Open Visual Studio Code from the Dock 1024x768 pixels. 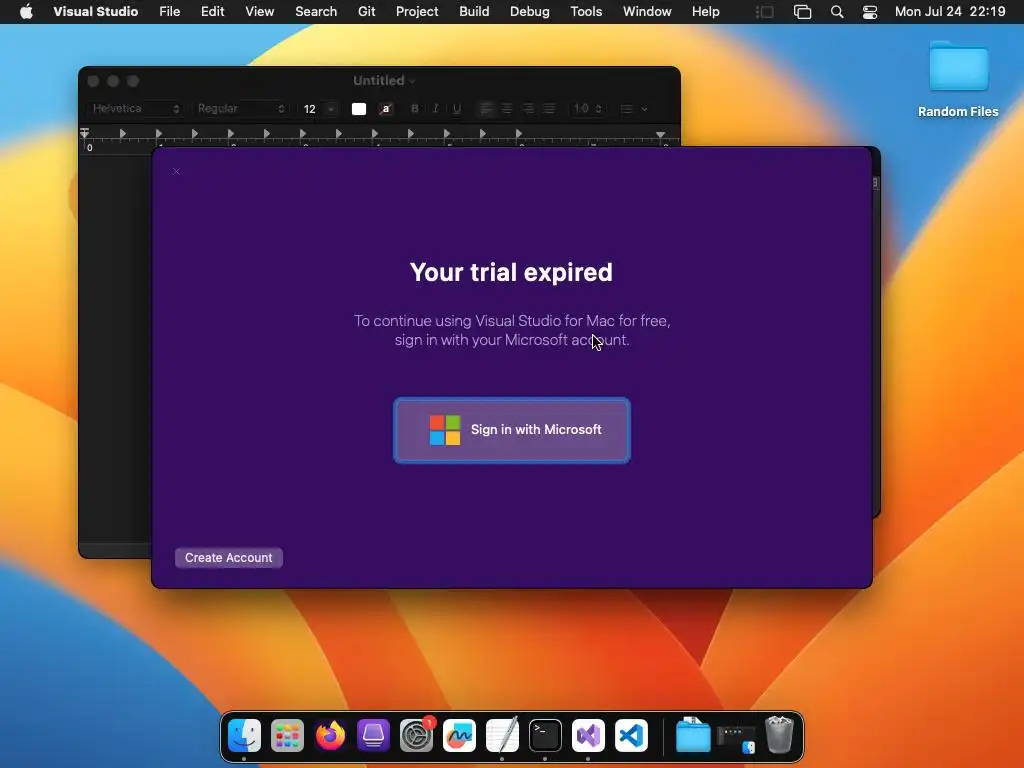[632, 735]
